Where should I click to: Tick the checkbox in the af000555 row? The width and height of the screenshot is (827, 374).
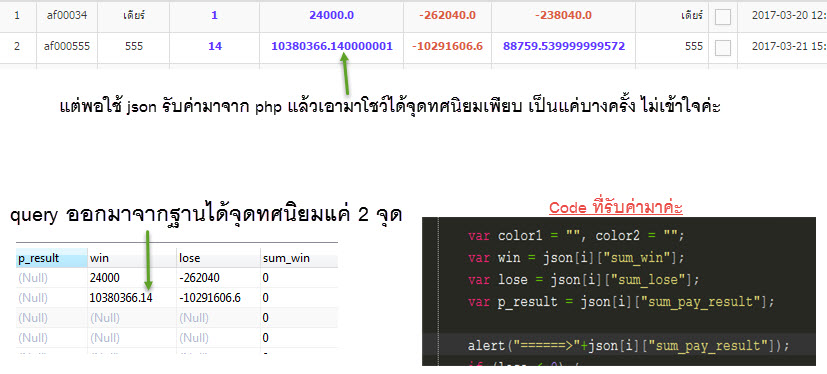tap(723, 47)
